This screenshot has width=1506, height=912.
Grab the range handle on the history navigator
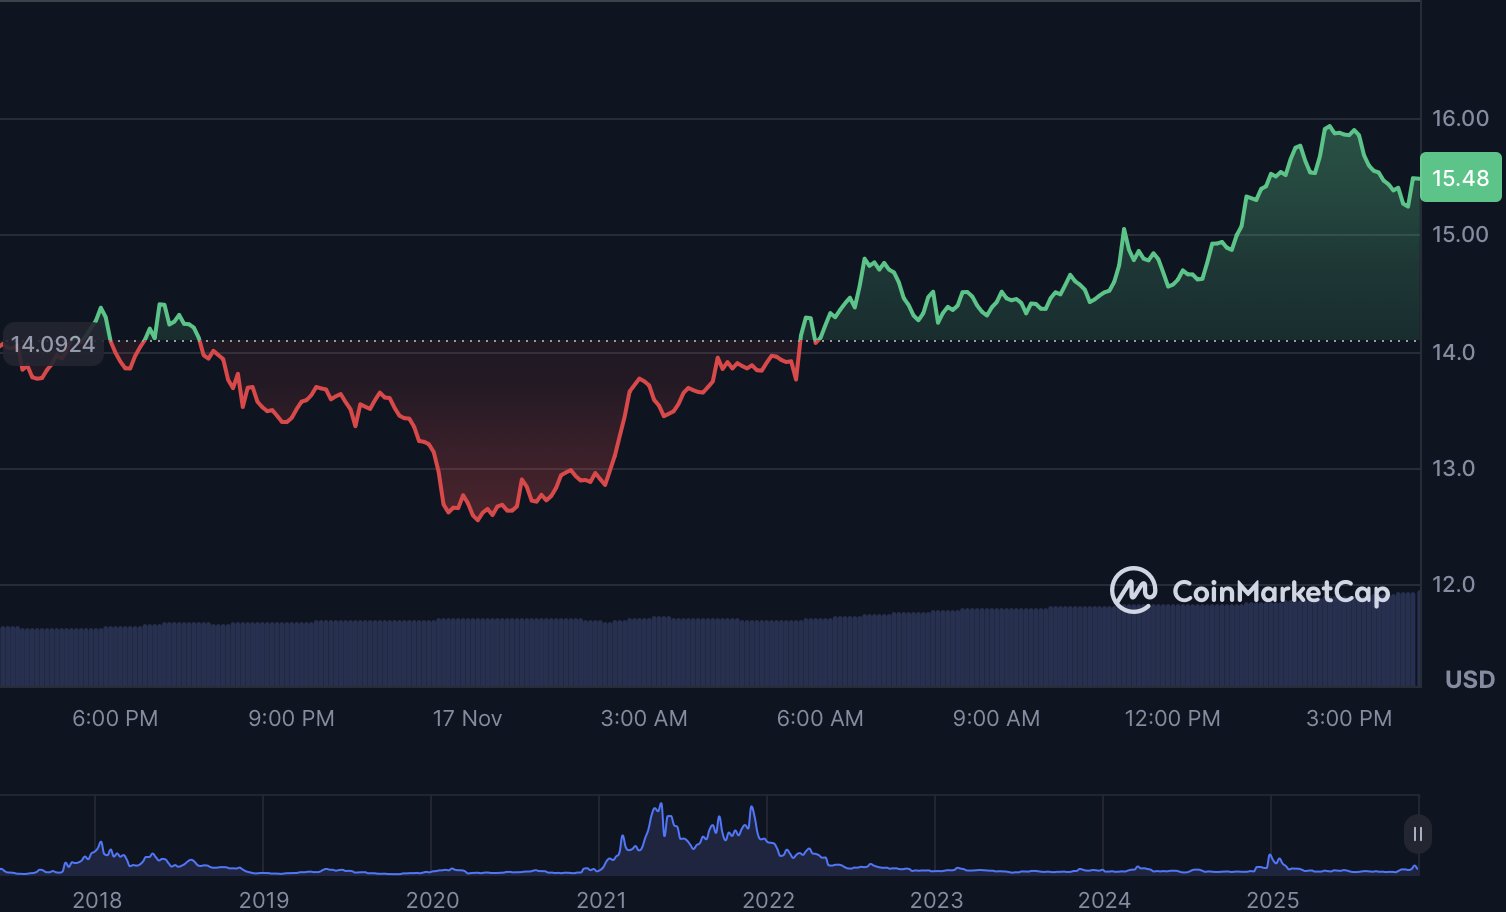point(1417,834)
